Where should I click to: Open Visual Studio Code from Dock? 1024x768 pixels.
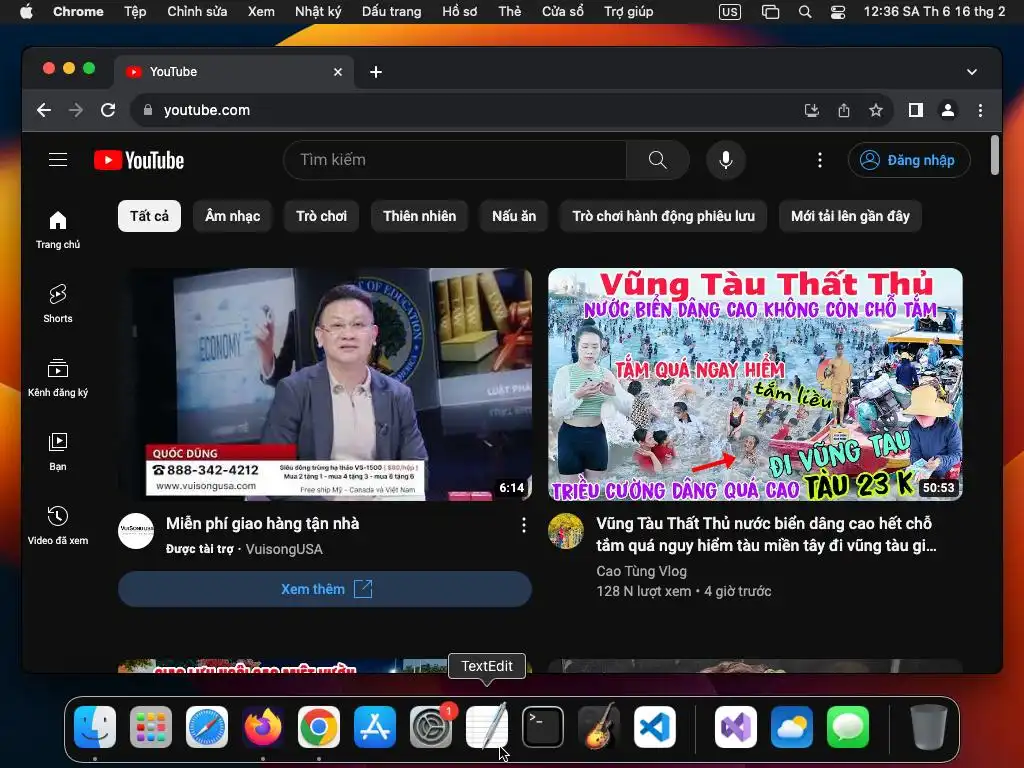(x=655, y=726)
